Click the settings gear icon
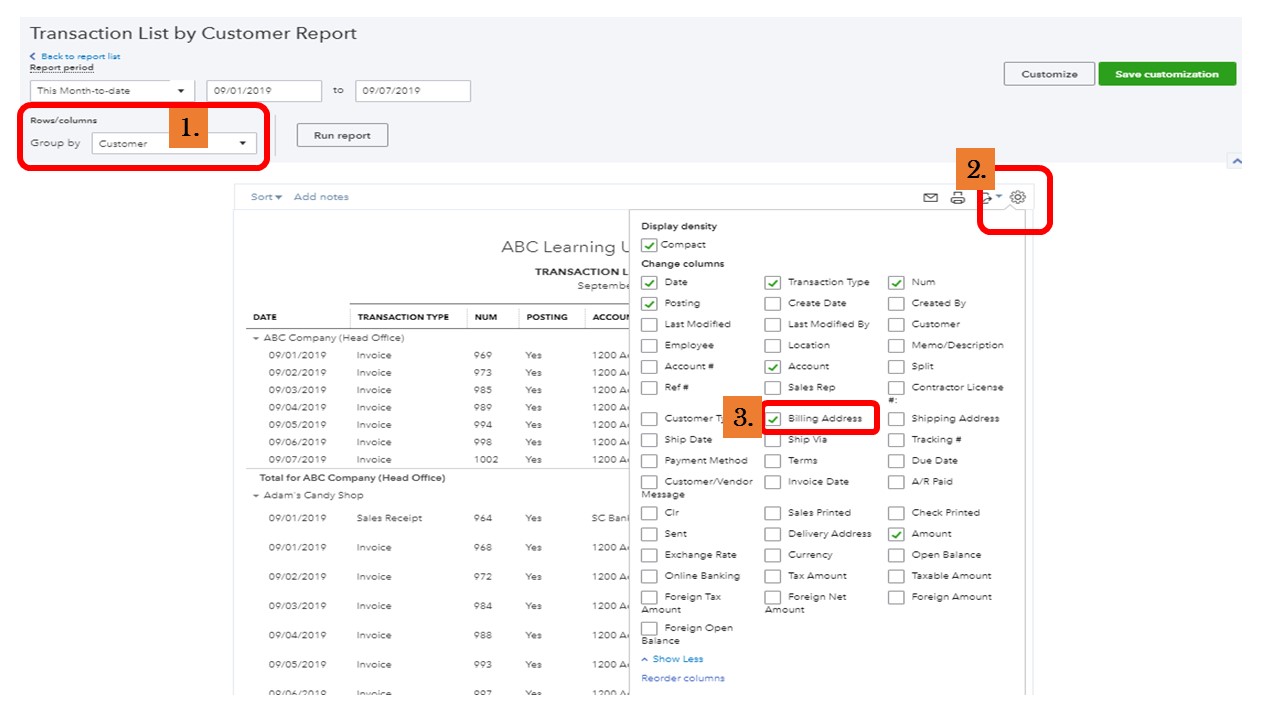This screenshot has width=1280, height=720. (x=1018, y=197)
